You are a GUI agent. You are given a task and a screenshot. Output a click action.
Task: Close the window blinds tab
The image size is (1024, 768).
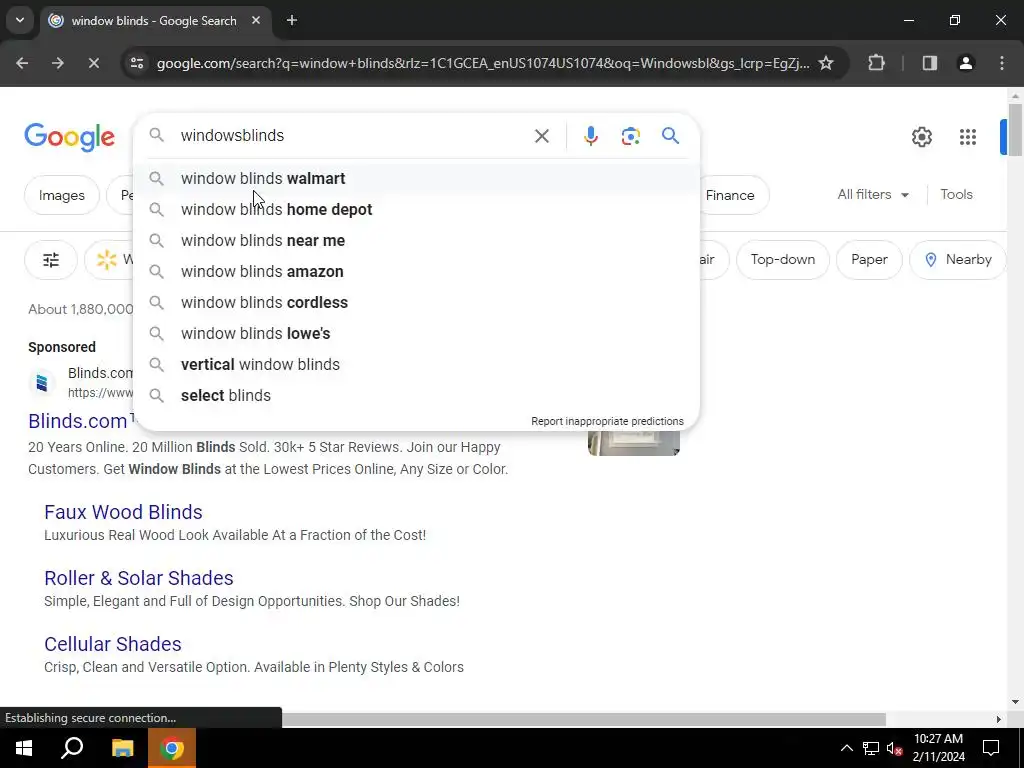point(256,20)
